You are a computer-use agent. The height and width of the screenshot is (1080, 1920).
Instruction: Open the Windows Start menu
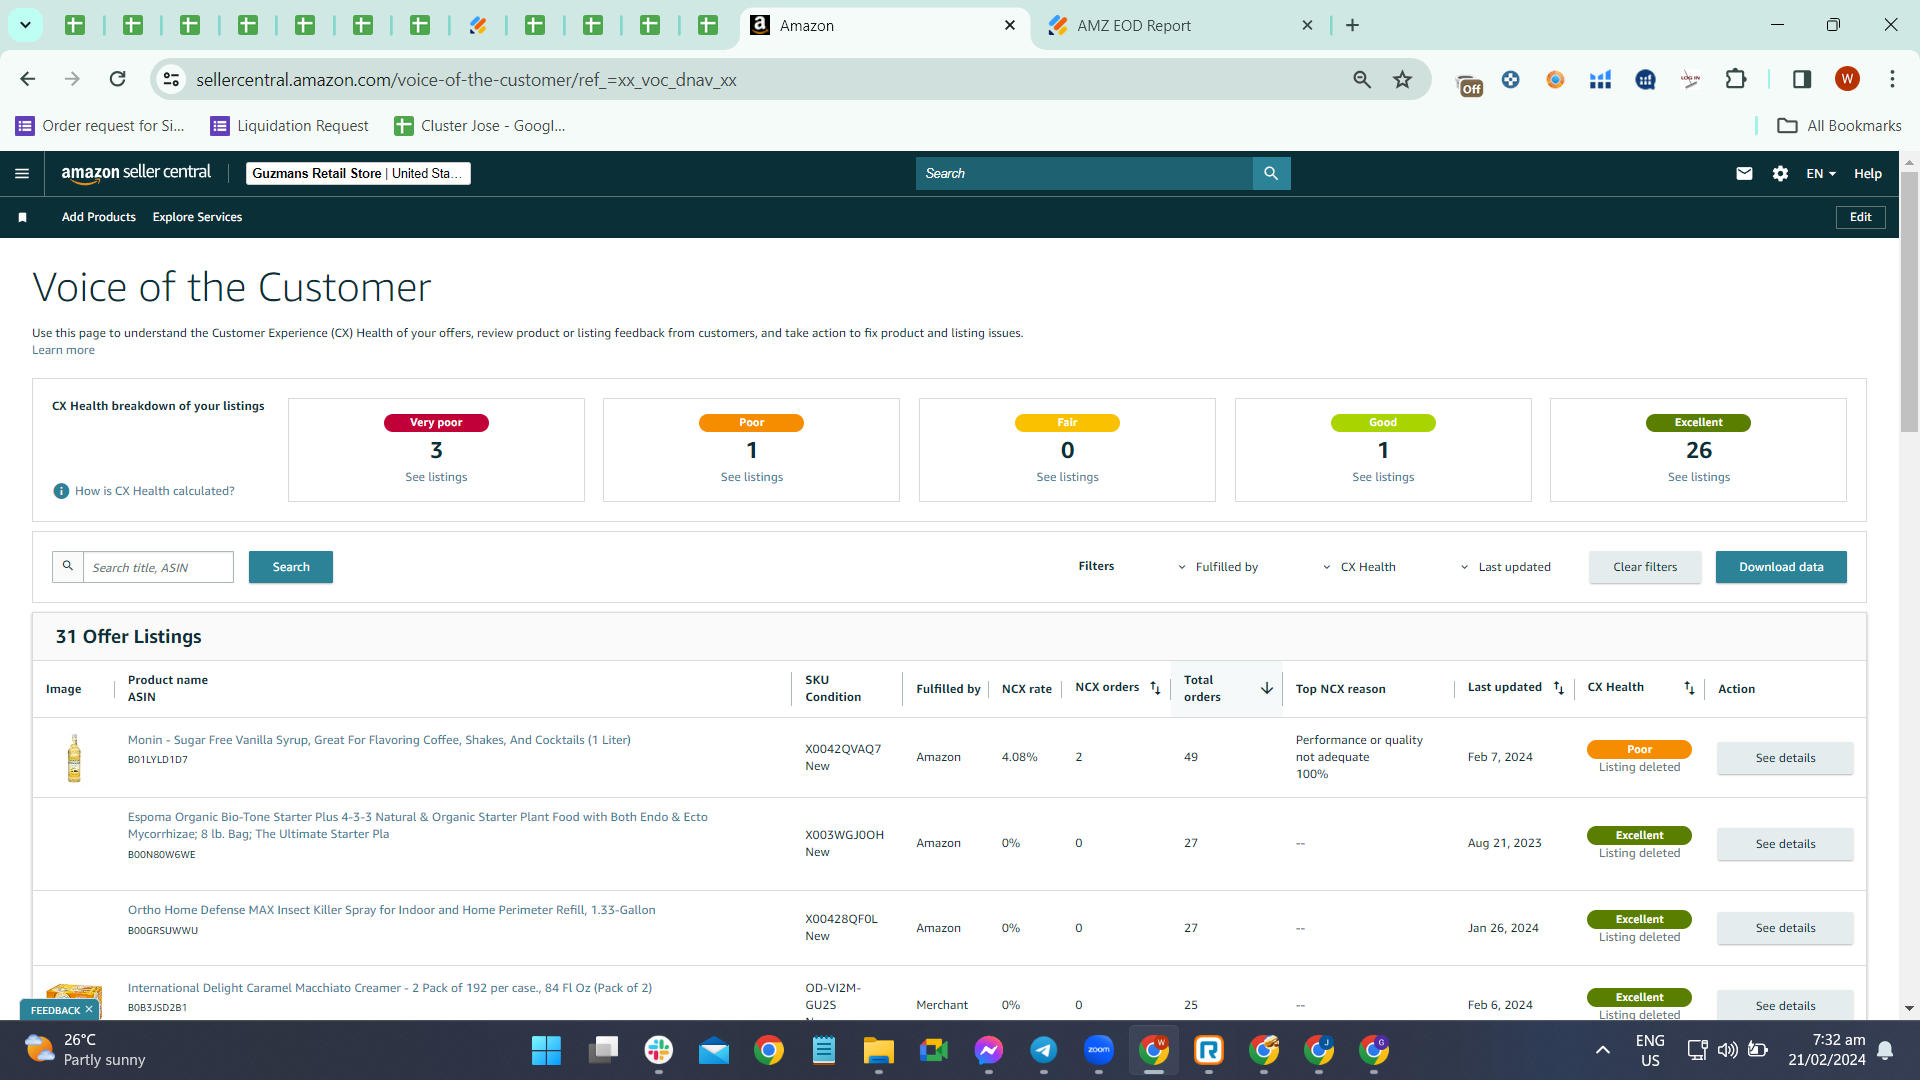(x=546, y=1050)
